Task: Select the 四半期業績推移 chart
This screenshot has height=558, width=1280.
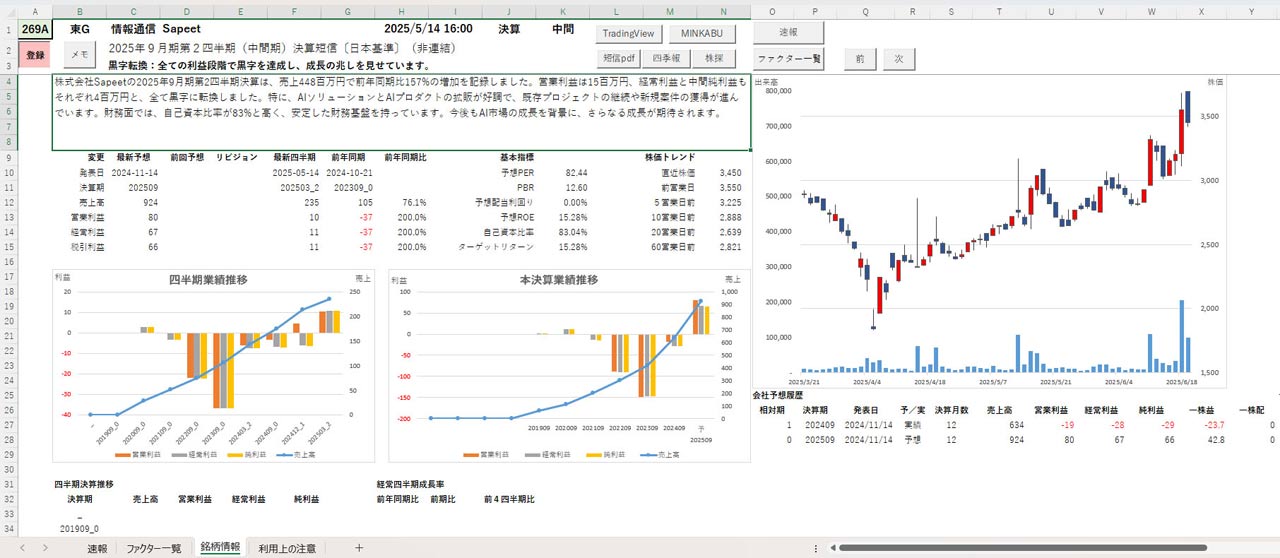Action: (x=215, y=365)
